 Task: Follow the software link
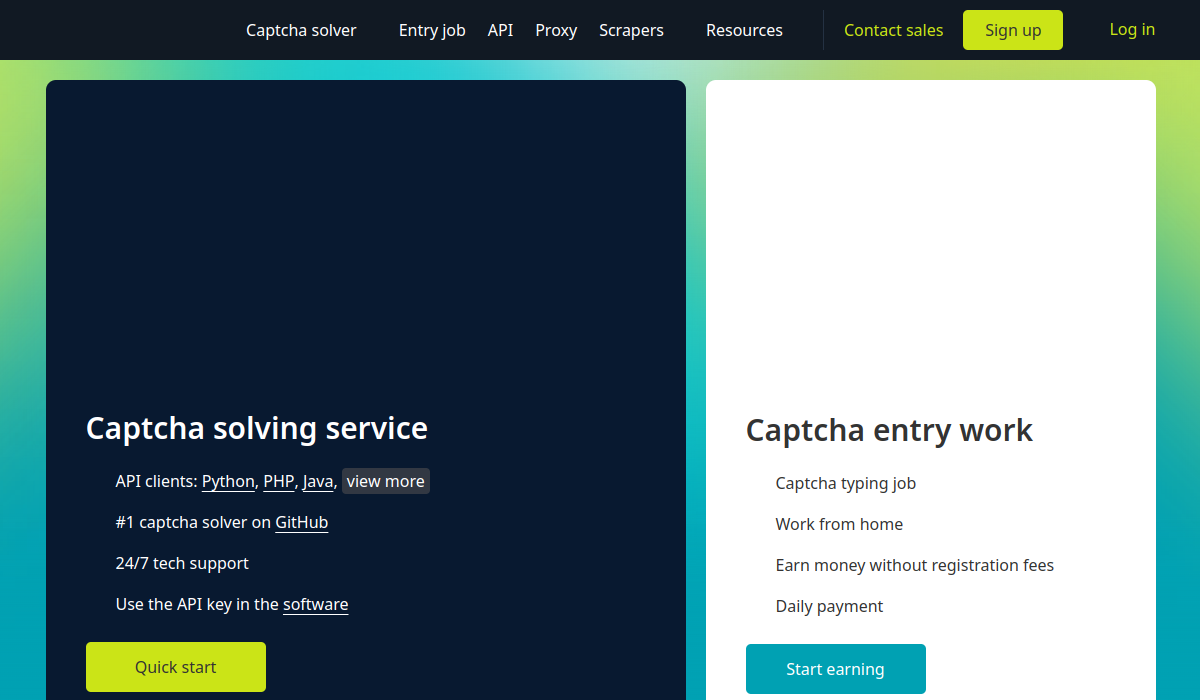click(316, 604)
